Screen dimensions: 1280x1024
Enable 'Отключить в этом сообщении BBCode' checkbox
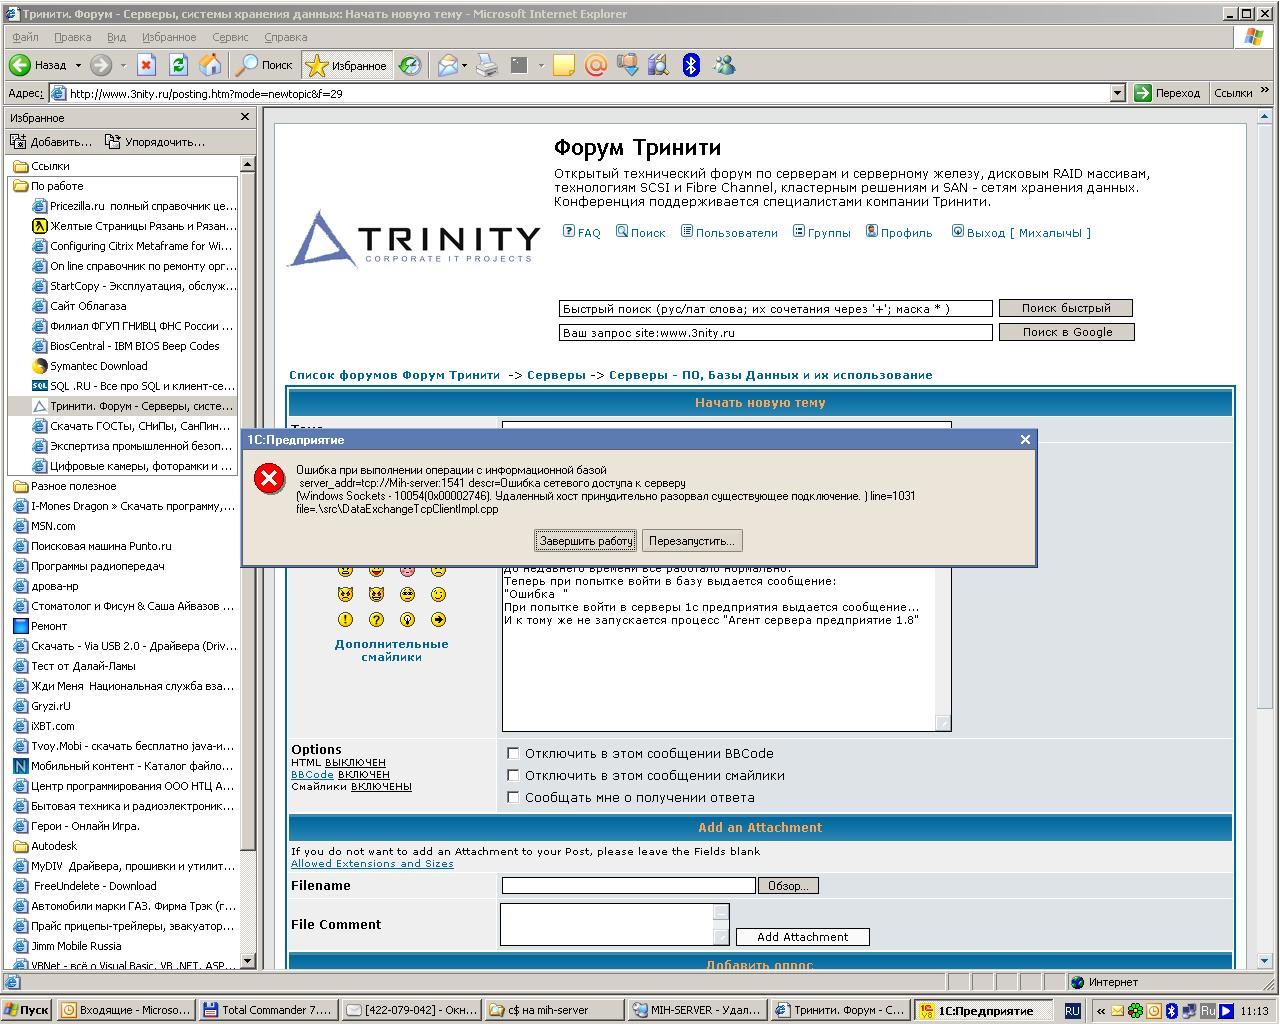513,754
